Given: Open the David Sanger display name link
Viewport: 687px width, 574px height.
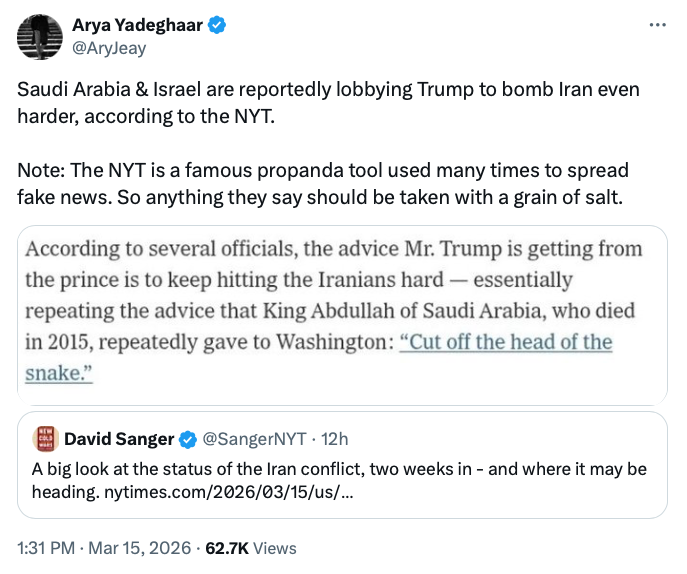Looking at the screenshot, I should tap(119, 438).
